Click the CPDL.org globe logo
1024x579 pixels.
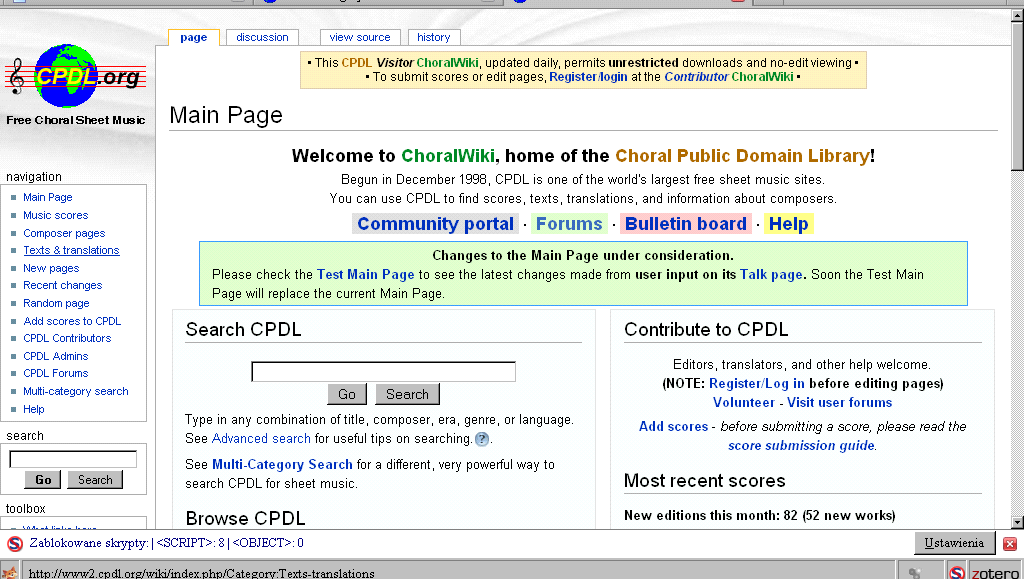75,76
